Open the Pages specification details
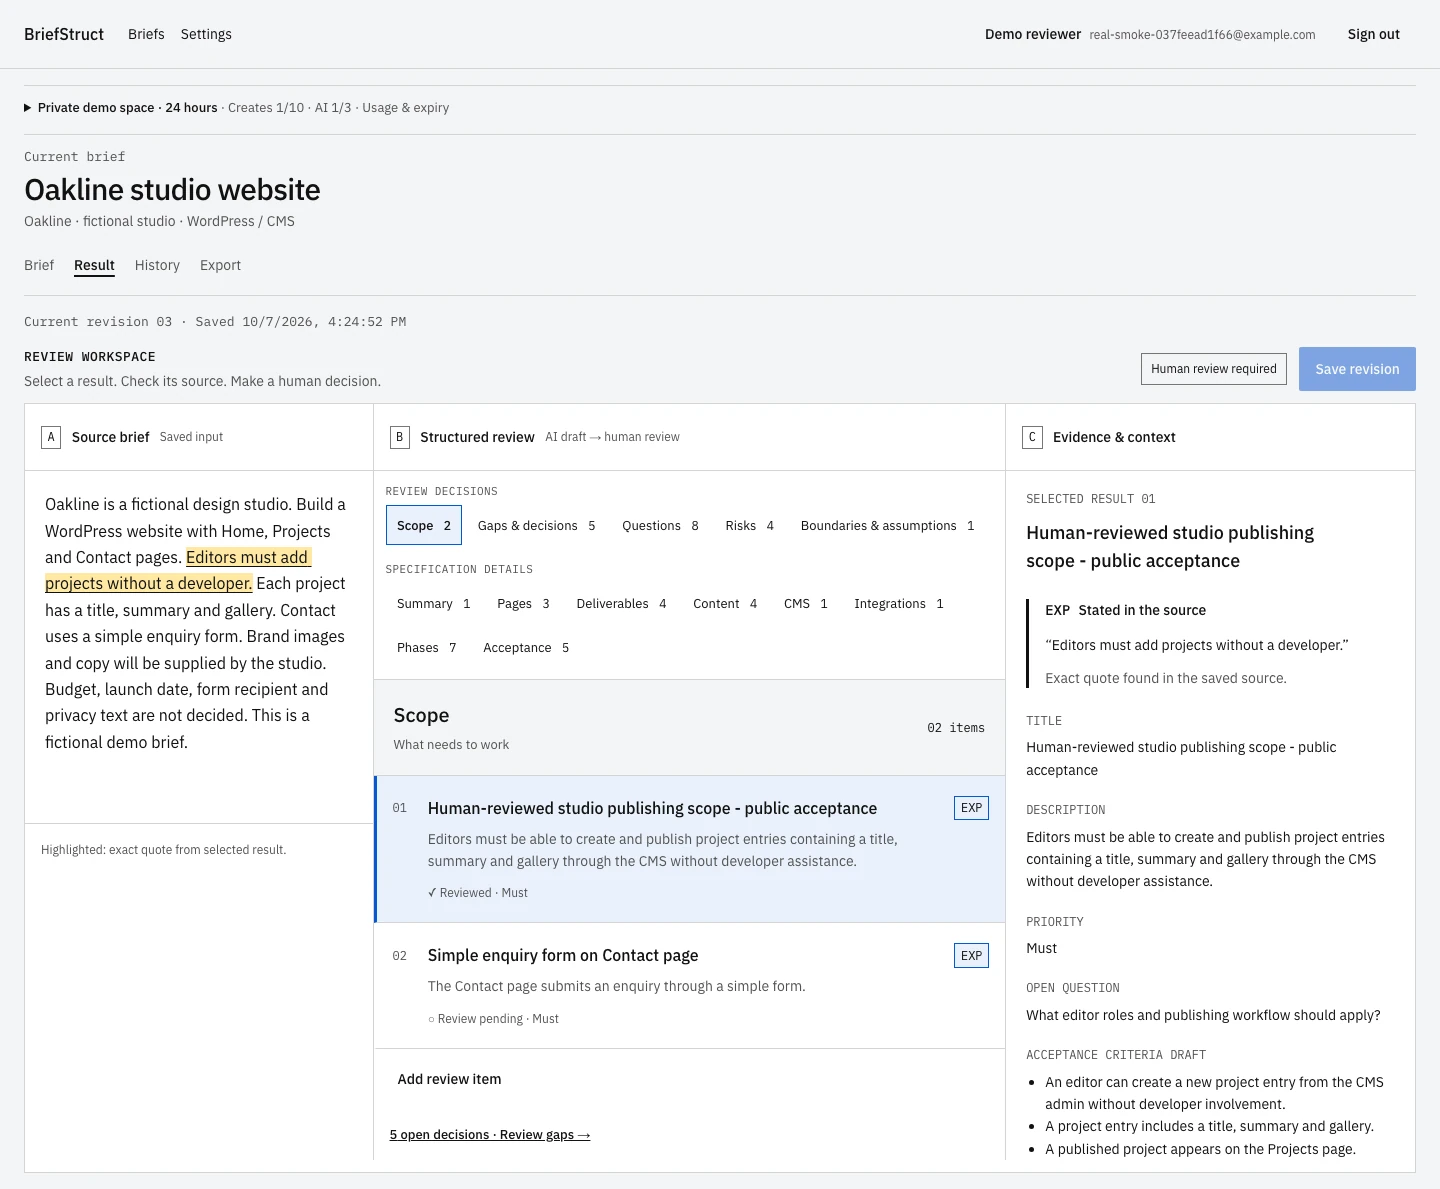This screenshot has width=1440, height=1189. click(523, 604)
